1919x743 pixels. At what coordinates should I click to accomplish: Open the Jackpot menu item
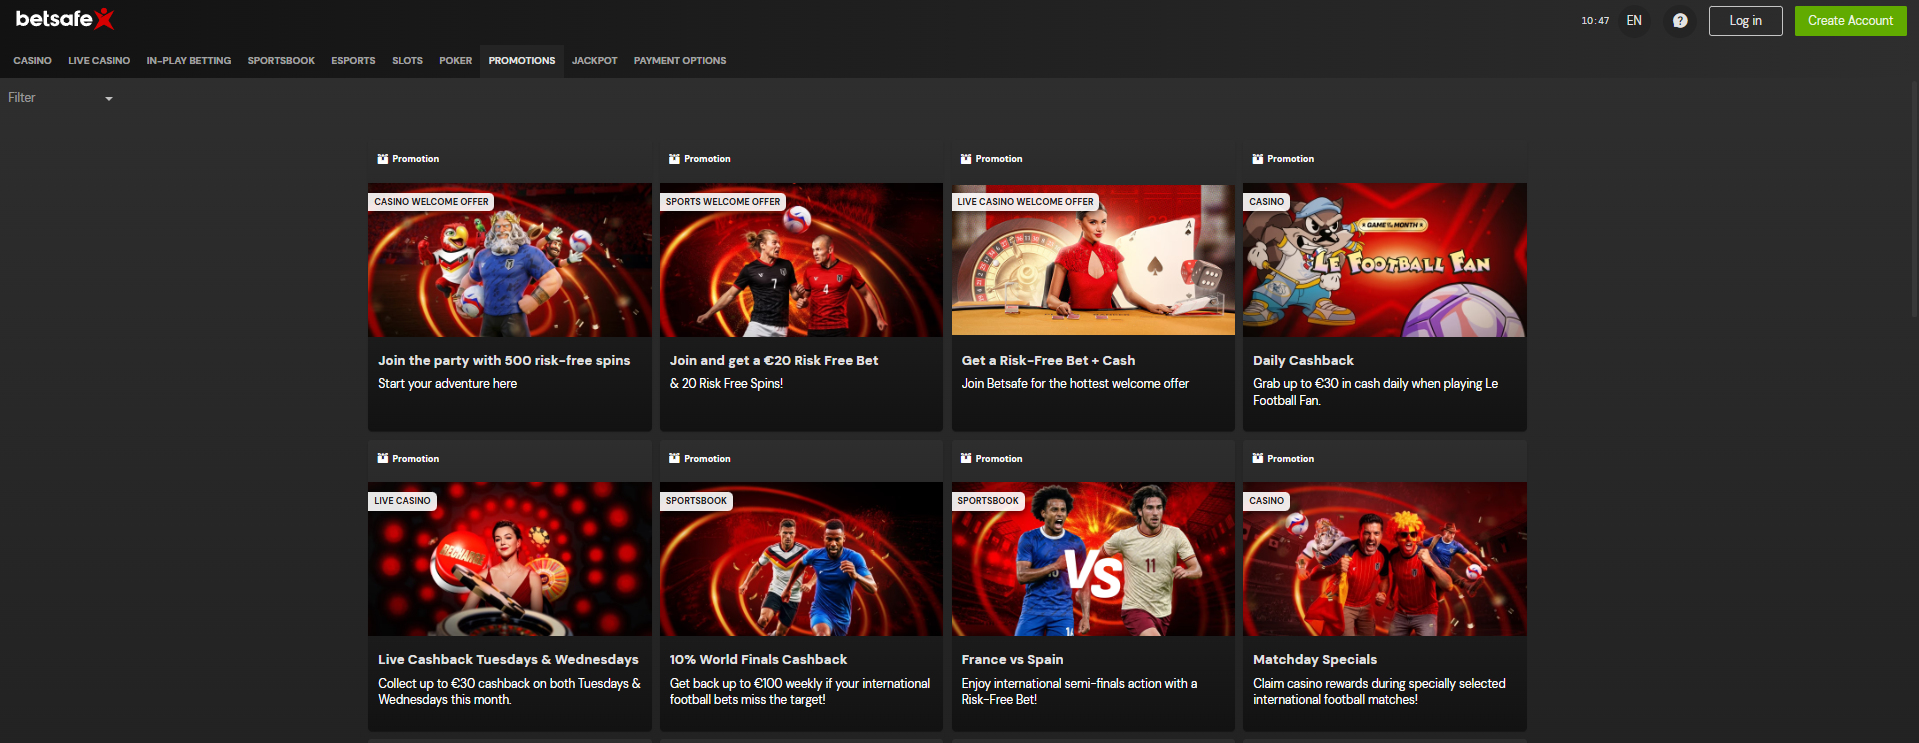(x=594, y=61)
